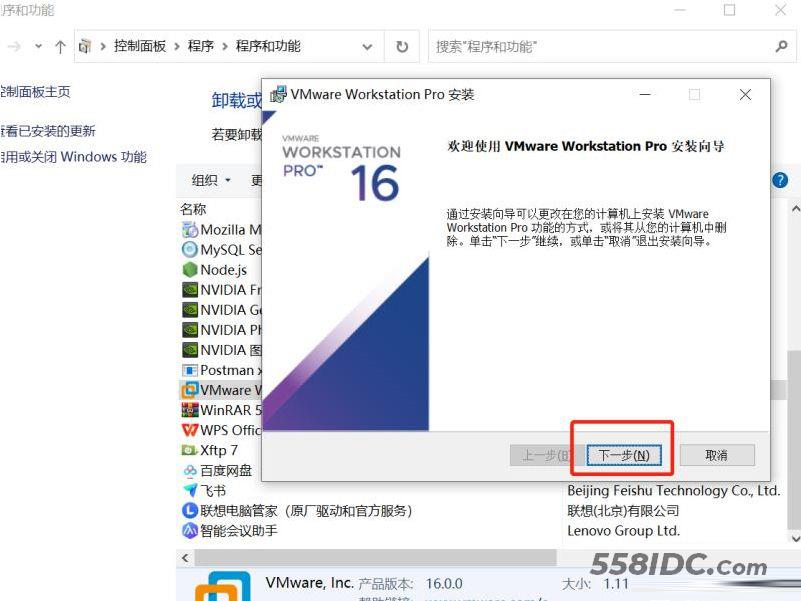Click 程序 in the breadcrumb path
The width and height of the screenshot is (801, 601).
[x=200, y=46]
